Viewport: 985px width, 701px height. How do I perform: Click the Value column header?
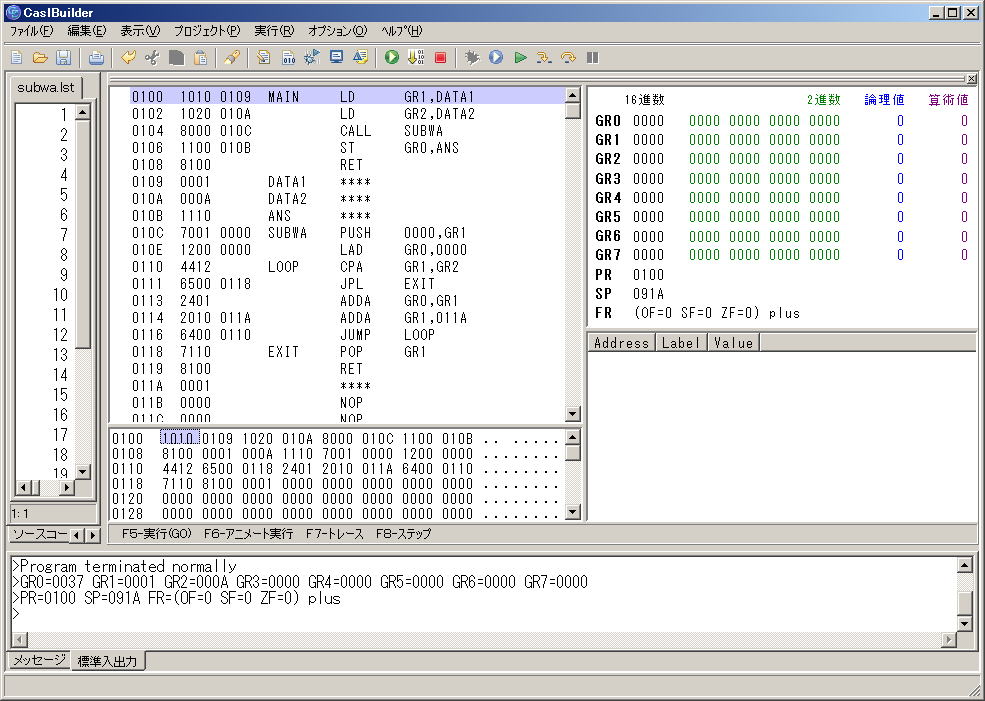coord(733,343)
